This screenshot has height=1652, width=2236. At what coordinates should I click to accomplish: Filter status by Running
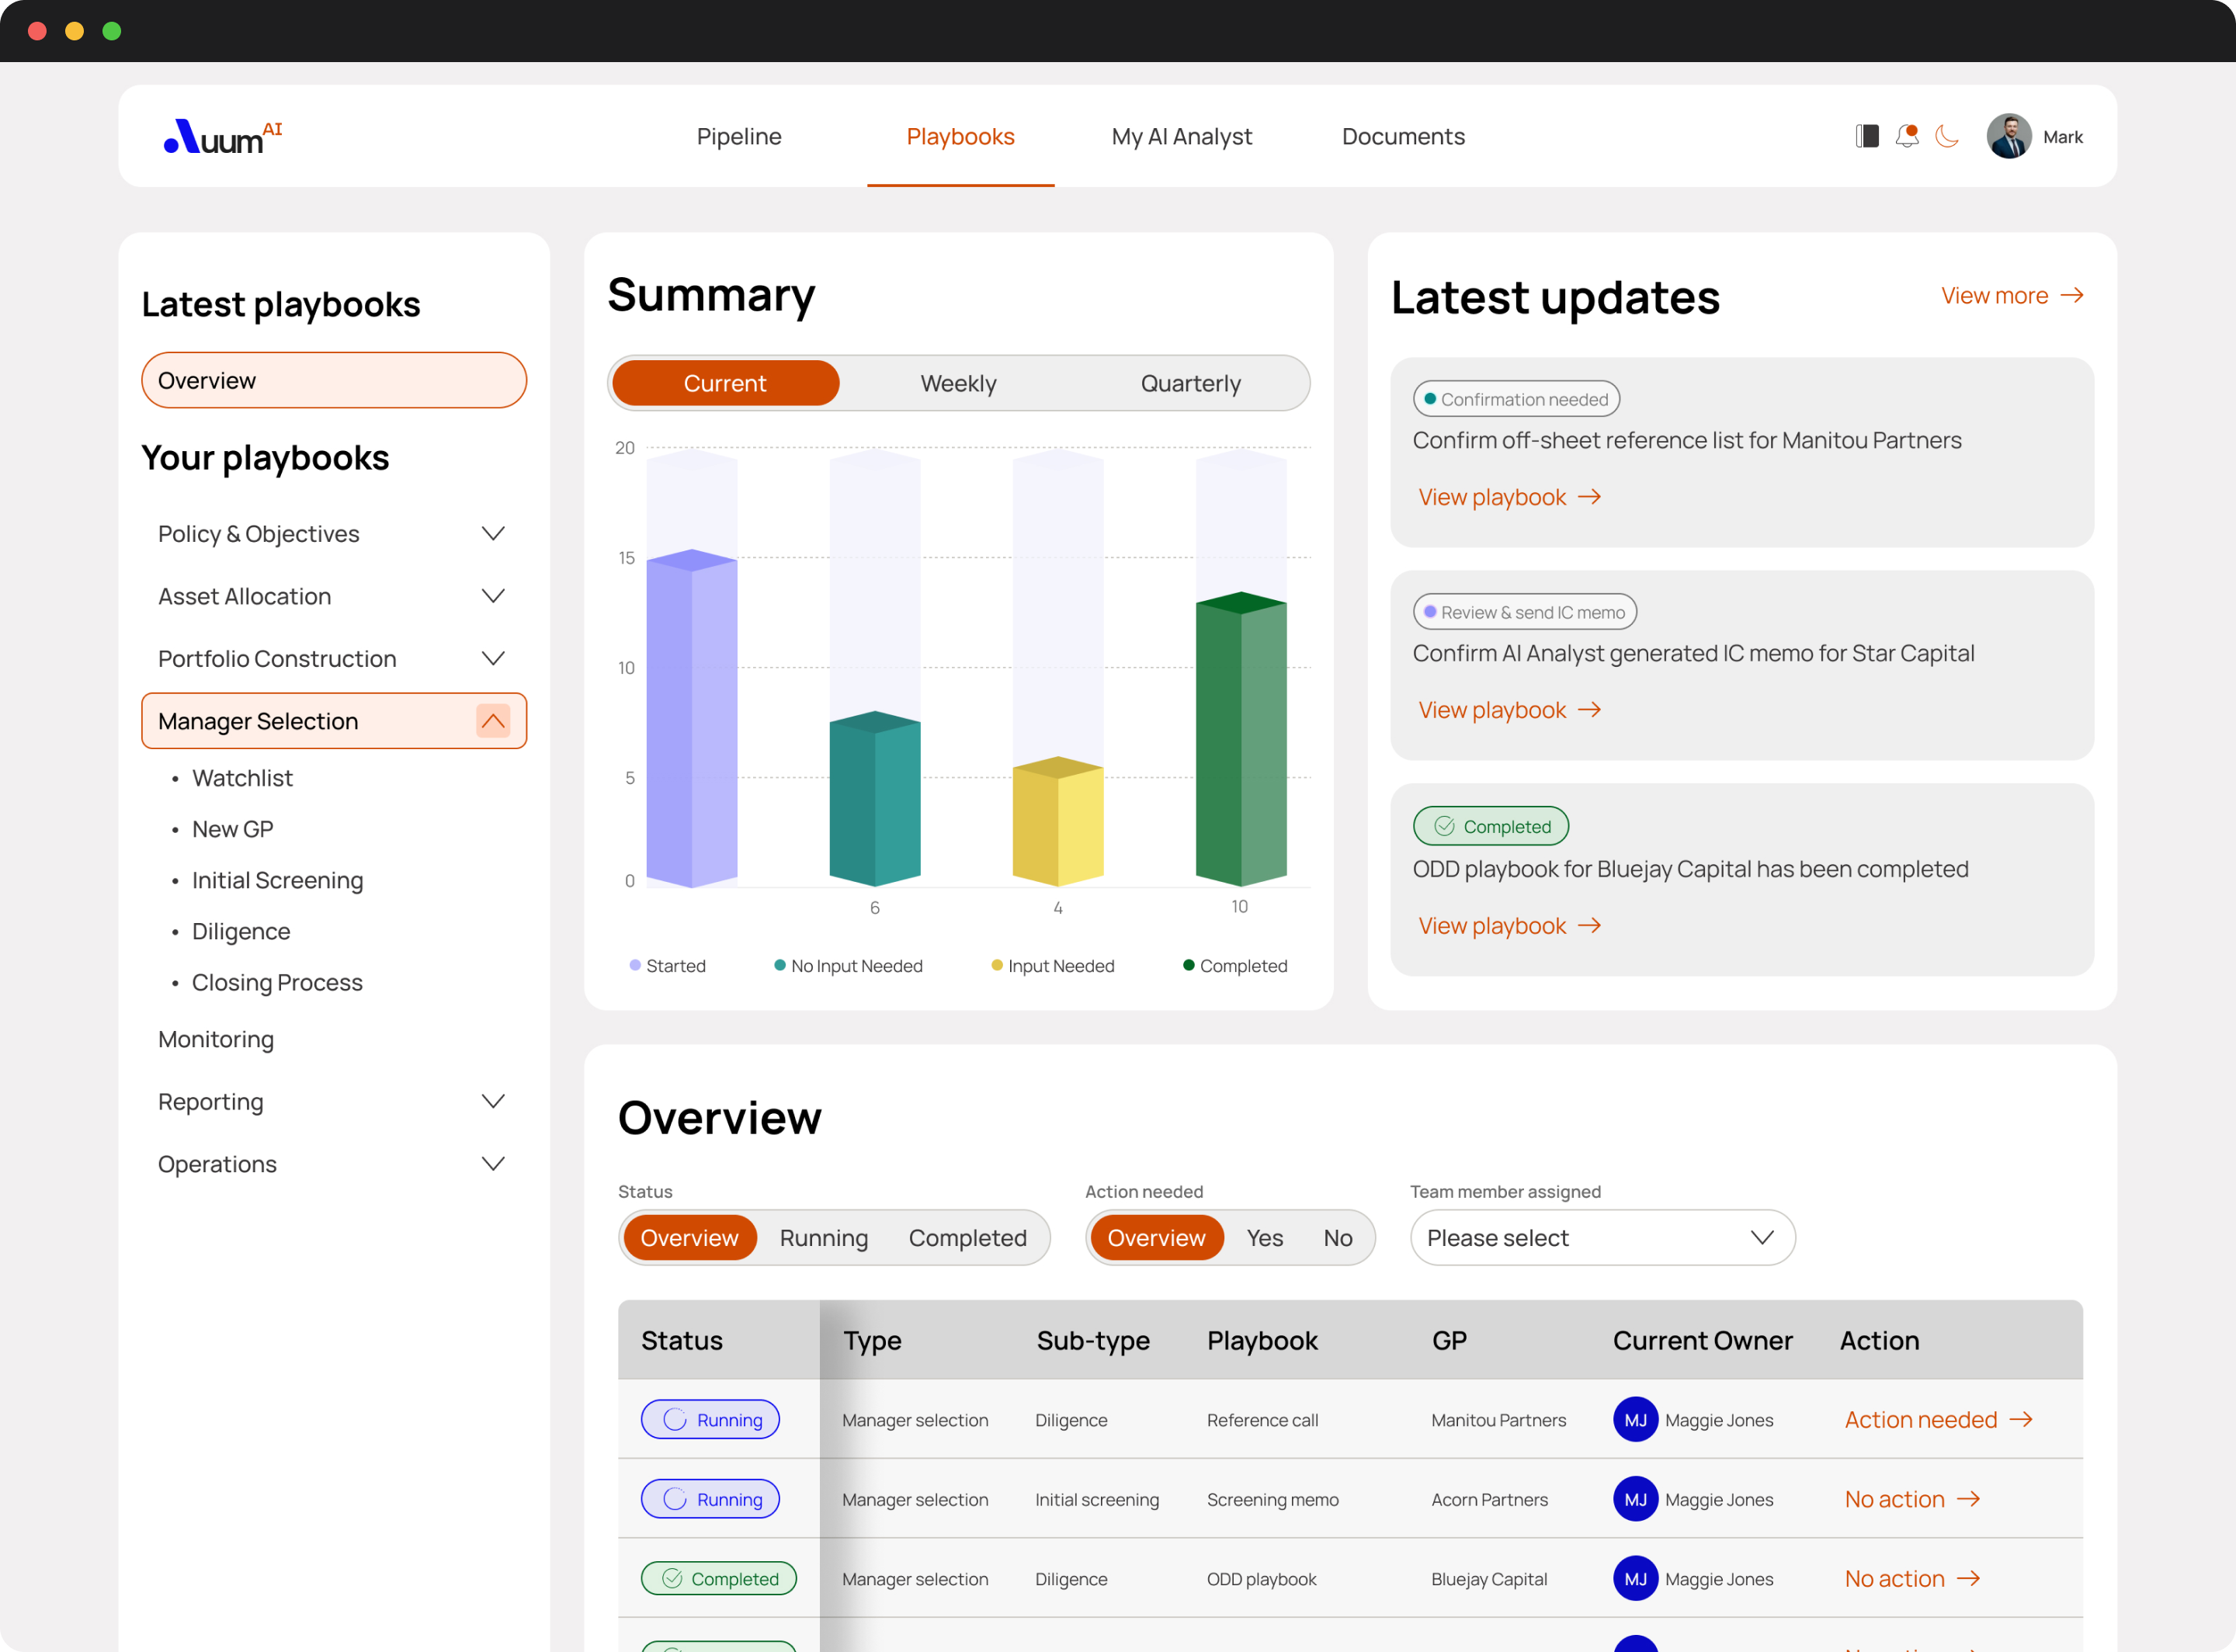[x=823, y=1237]
